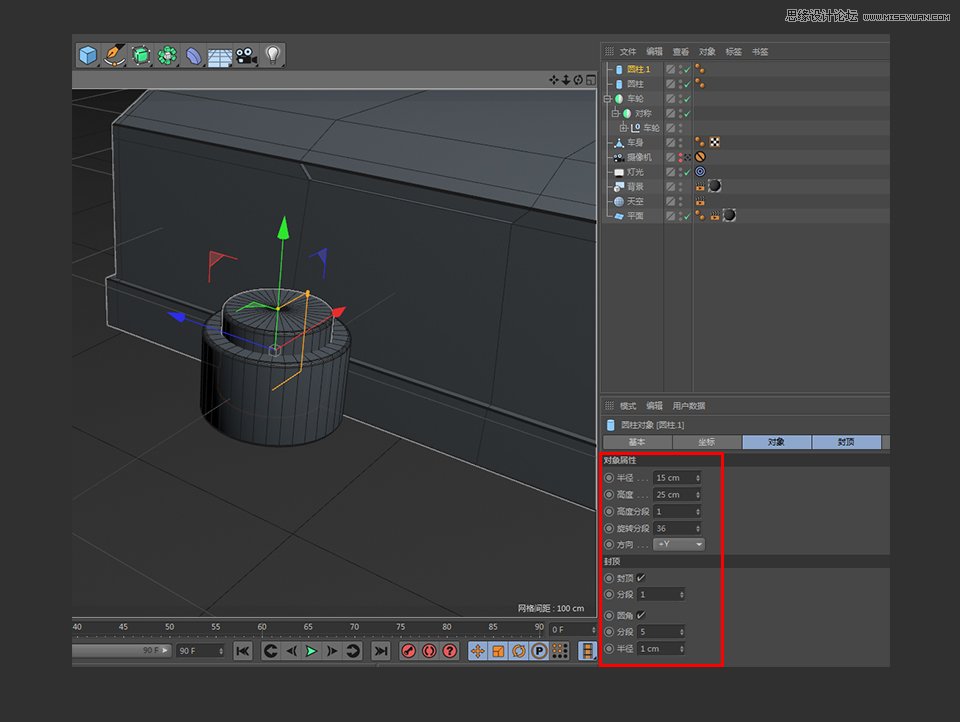Select the Cube primitive tool in the toolbar

86,56
